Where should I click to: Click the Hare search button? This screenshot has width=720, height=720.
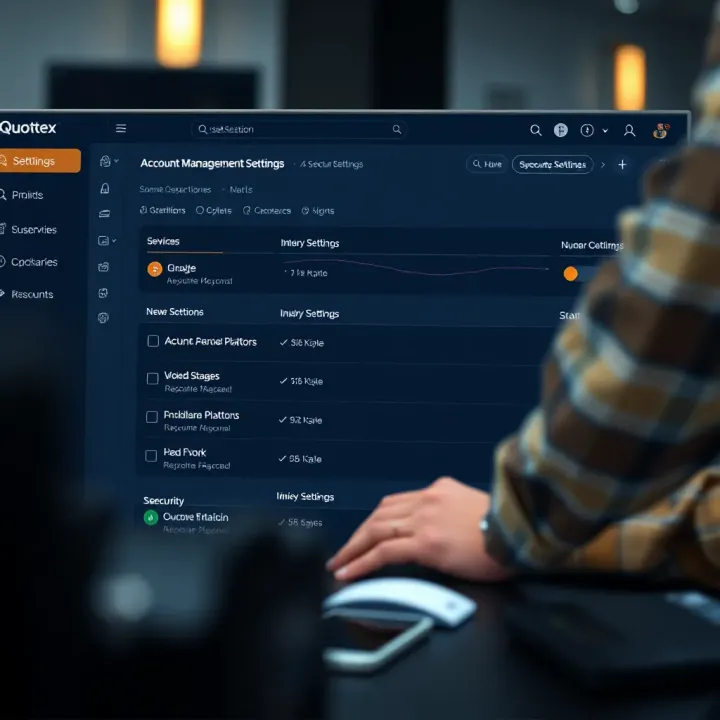tap(487, 164)
